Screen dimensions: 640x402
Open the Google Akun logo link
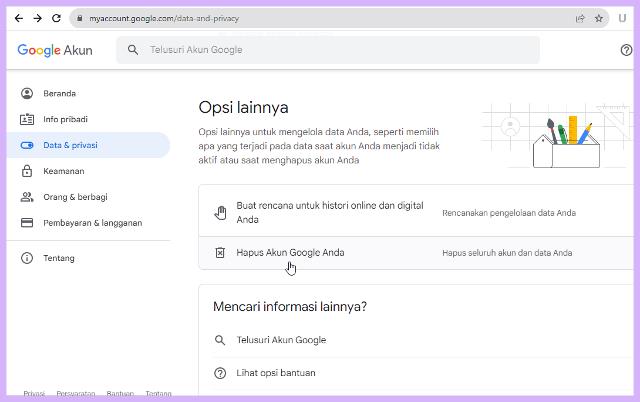55,50
